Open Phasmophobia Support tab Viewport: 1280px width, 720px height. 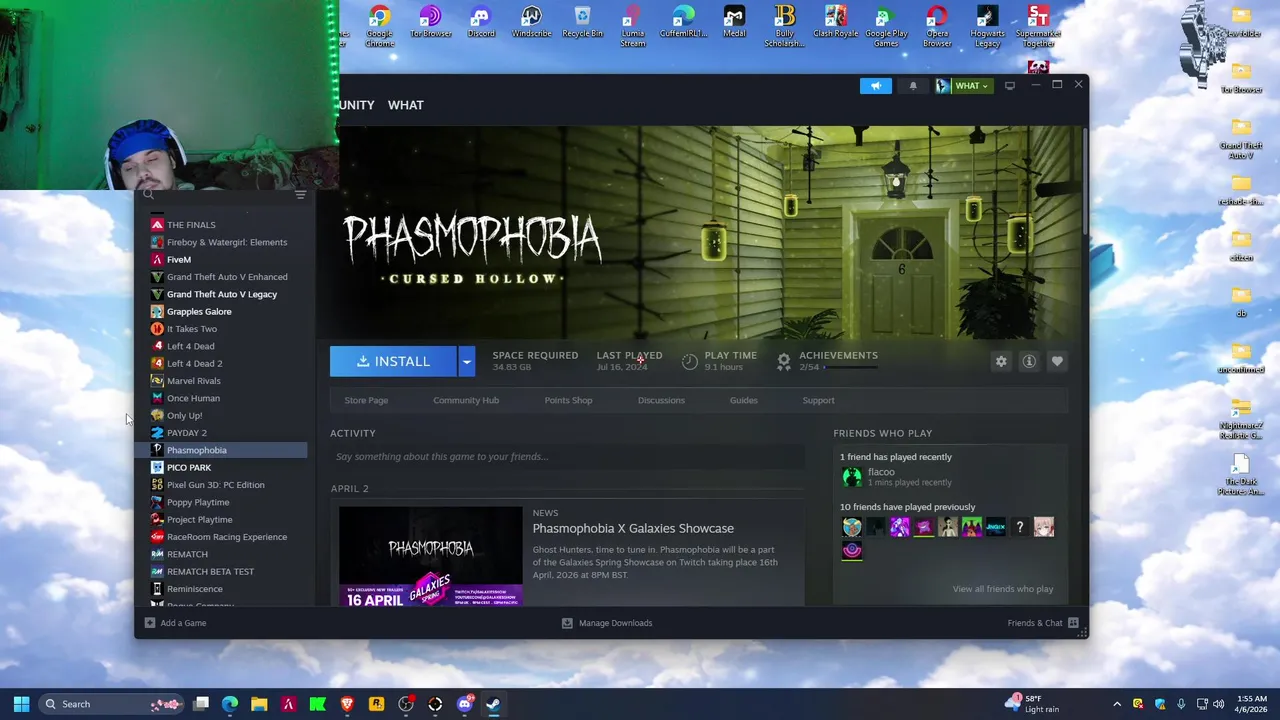(x=818, y=400)
